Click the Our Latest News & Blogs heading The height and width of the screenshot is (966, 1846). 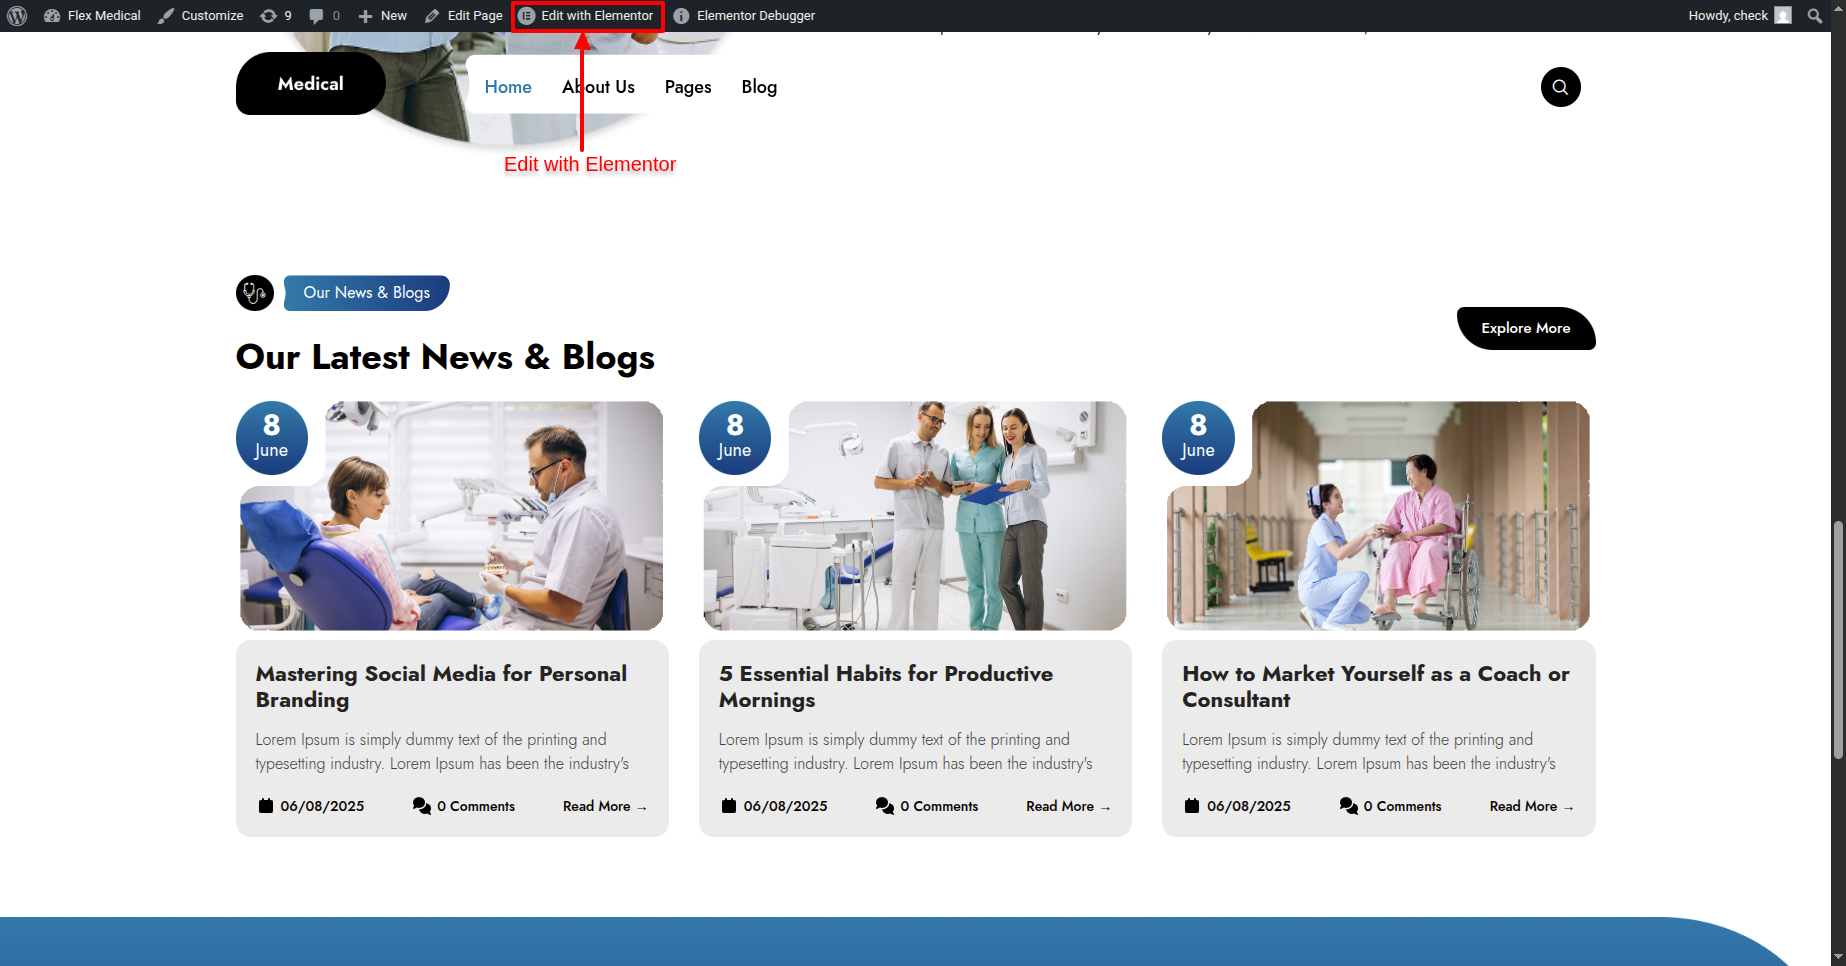[x=445, y=358]
